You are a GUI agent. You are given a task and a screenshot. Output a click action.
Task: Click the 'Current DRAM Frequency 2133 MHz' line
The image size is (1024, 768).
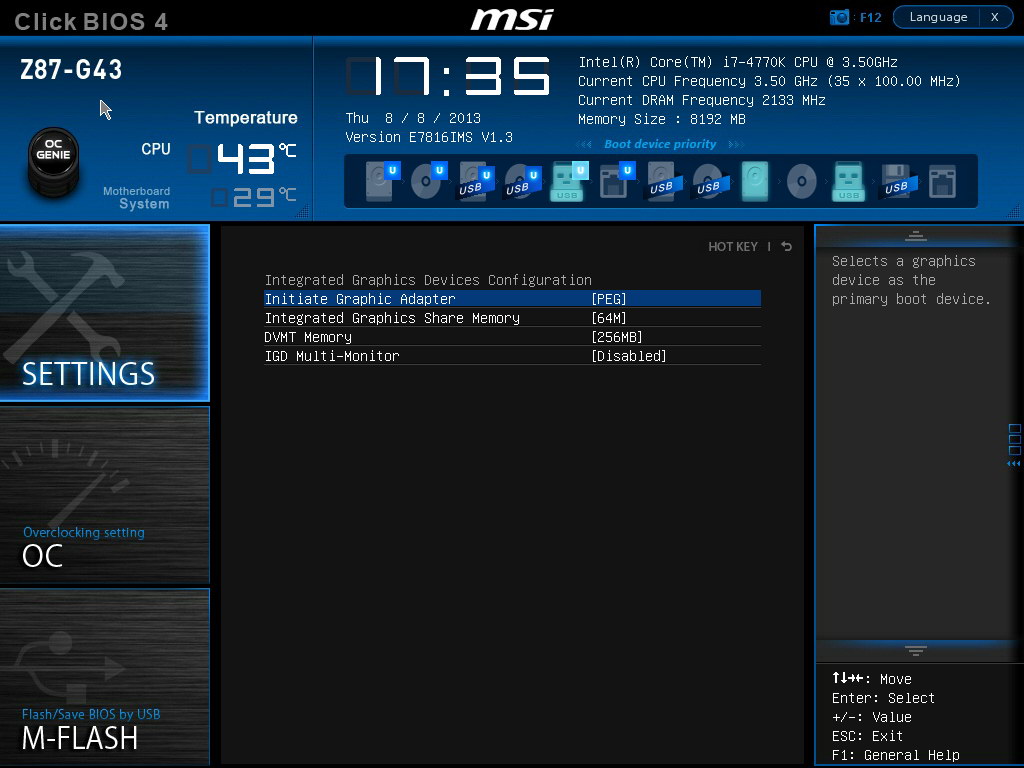point(701,100)
